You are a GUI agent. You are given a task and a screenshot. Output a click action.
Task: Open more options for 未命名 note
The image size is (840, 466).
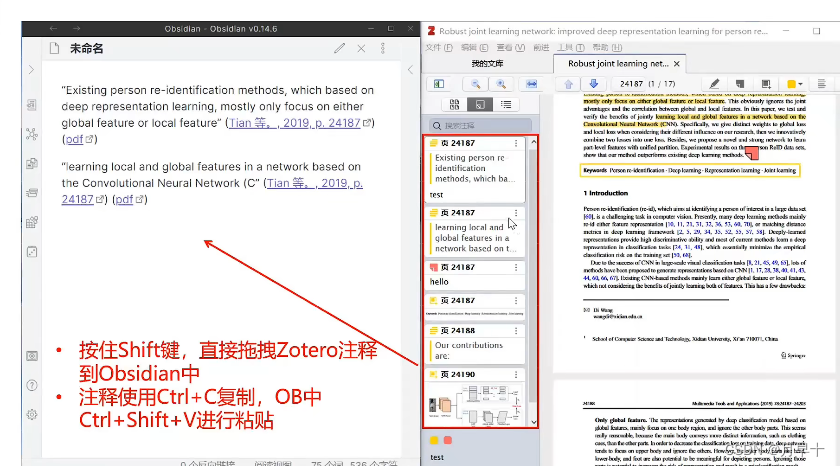pyautogui.click(x=382, y=48)
